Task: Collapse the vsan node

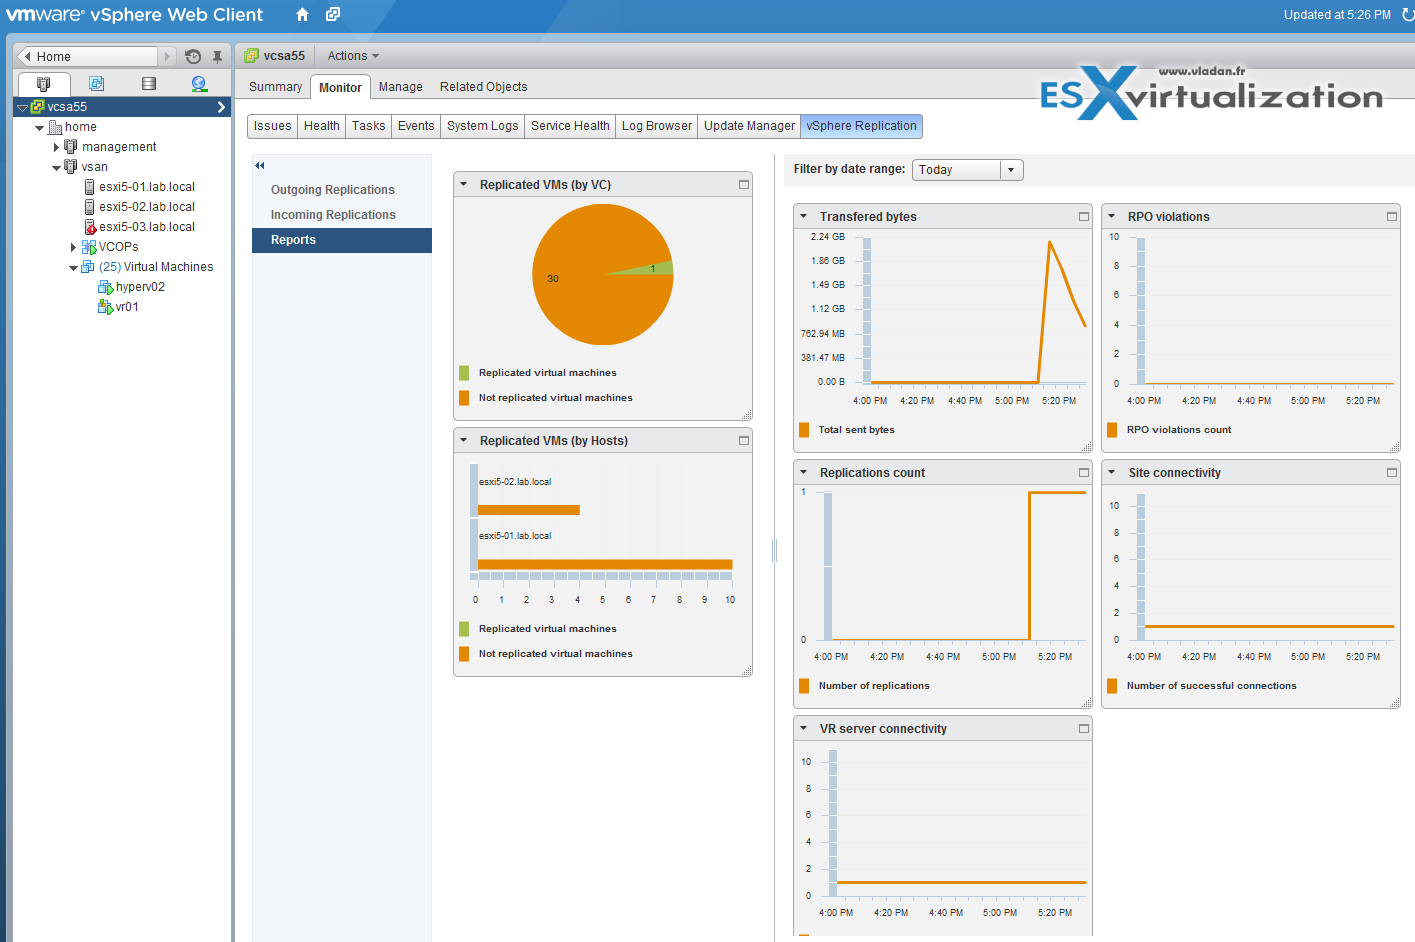Action: (56, 168)
